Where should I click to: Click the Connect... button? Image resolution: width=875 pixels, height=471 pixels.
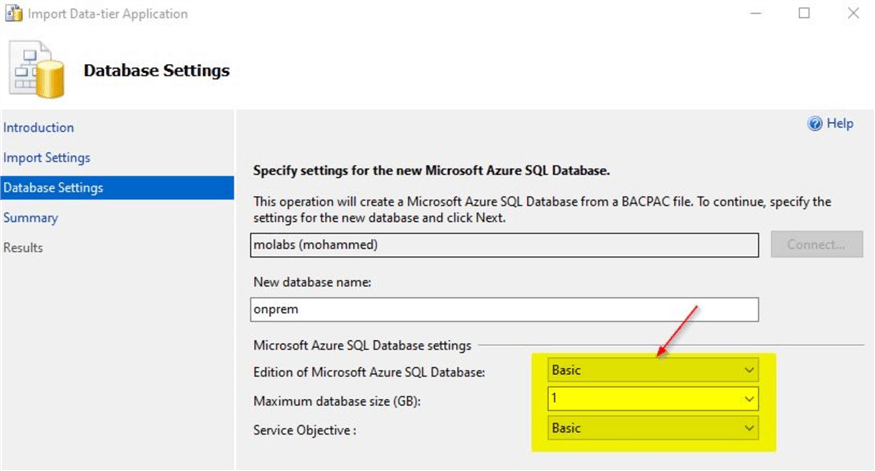coord(816,244)
